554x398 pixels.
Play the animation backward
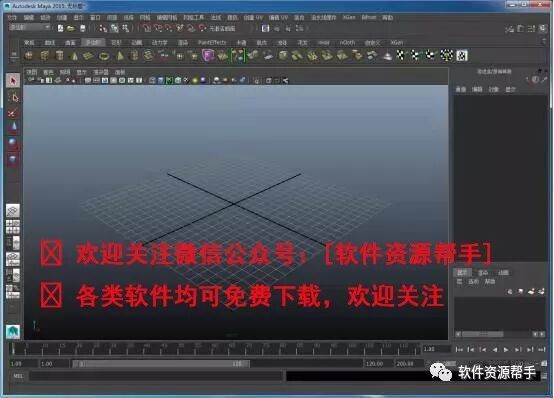click(x=495, y=350)
